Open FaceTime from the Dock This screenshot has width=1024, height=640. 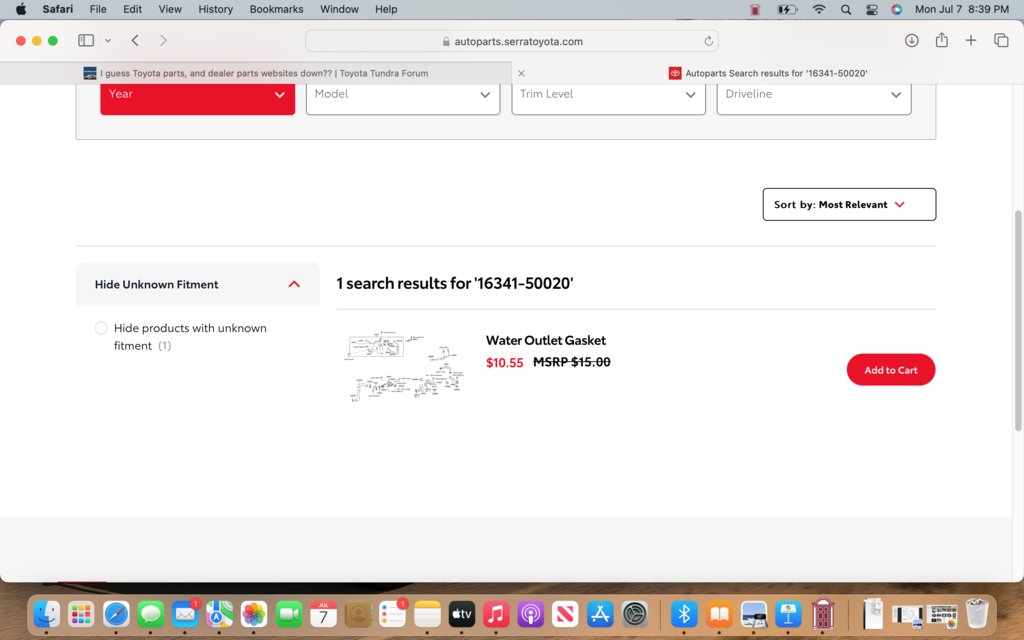tap(289, 614)
